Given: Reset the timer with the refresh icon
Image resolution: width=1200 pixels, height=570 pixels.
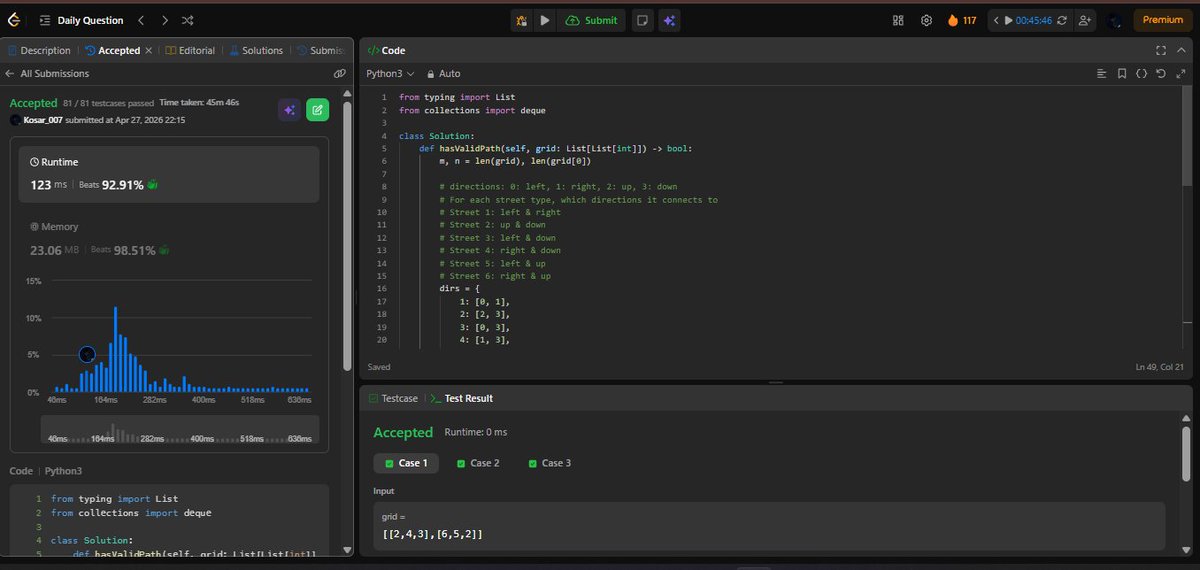Looking at the screenshot, I should [1061, 20].
